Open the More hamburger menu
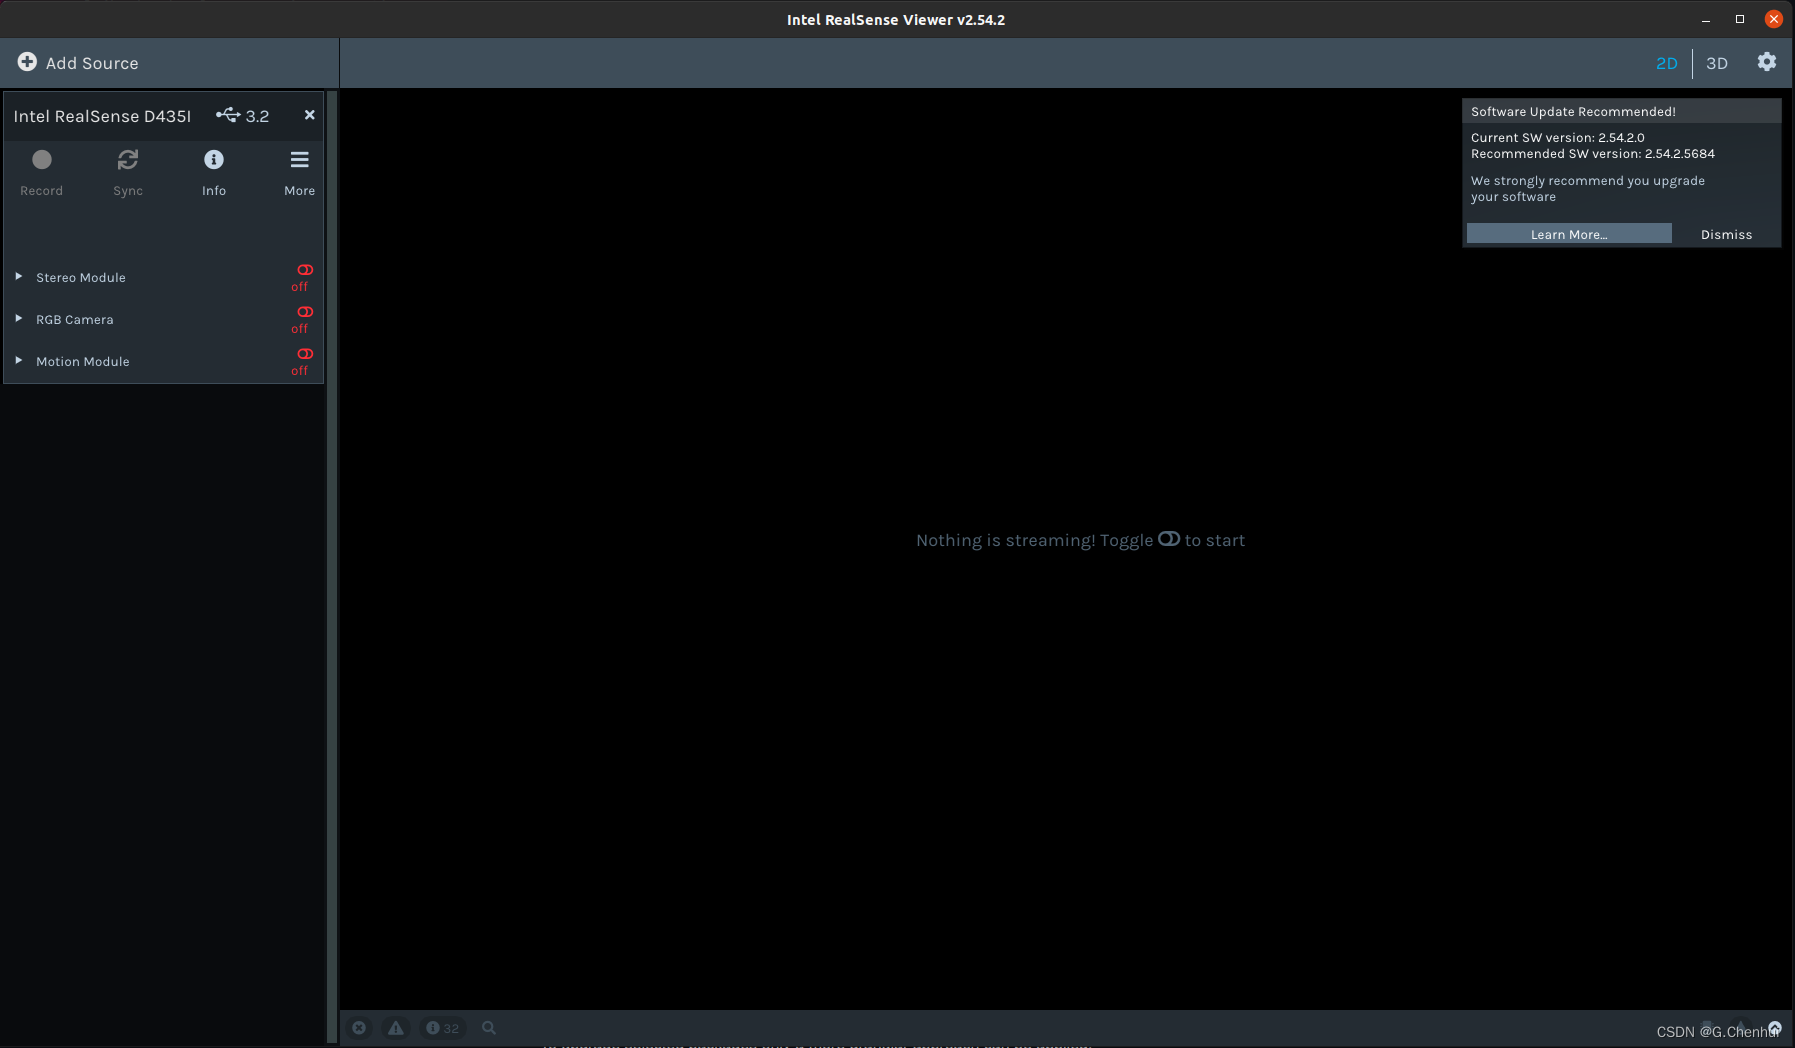1795x1048 pixels. [299, 160]
